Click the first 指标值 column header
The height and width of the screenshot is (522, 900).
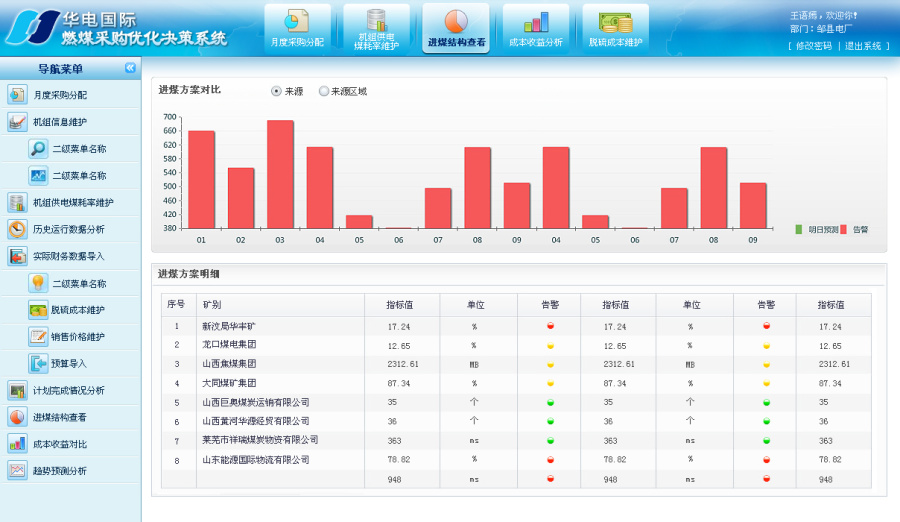(x=399, y=305)
